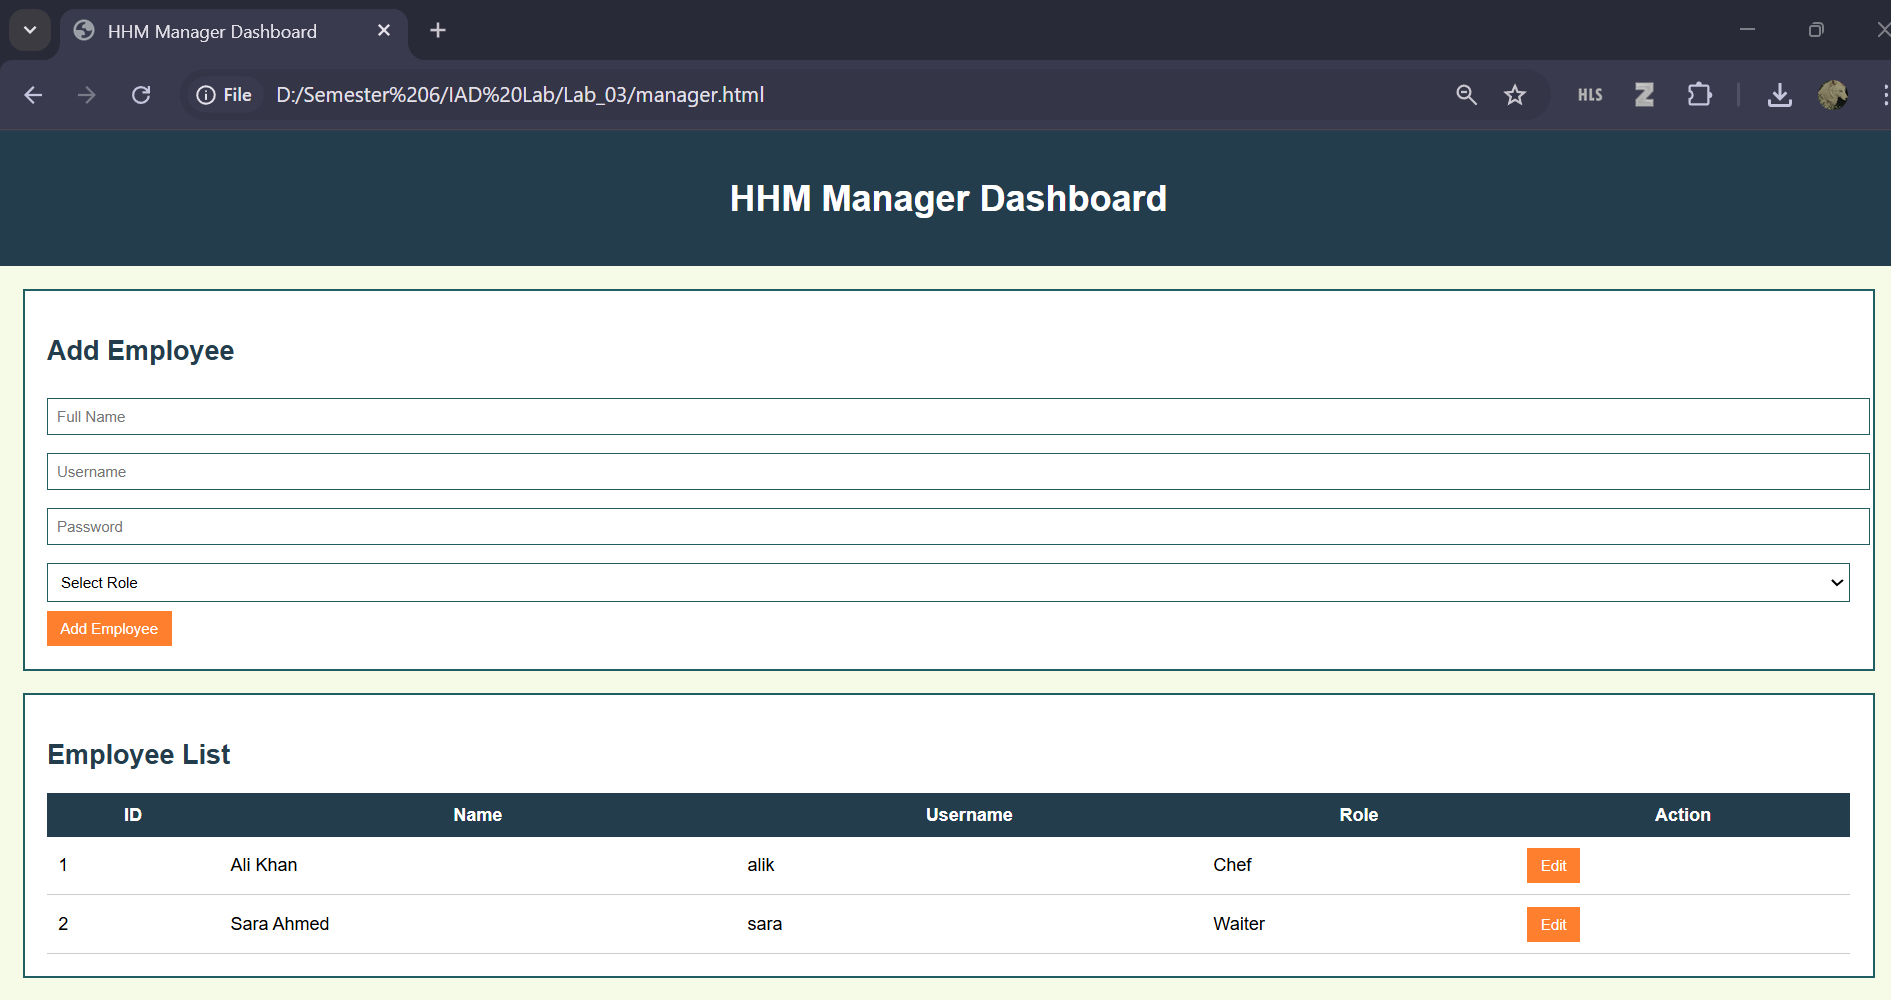1891x1000 pixels.
Task: Open the Downloads tray icon
Action: 1780,95
